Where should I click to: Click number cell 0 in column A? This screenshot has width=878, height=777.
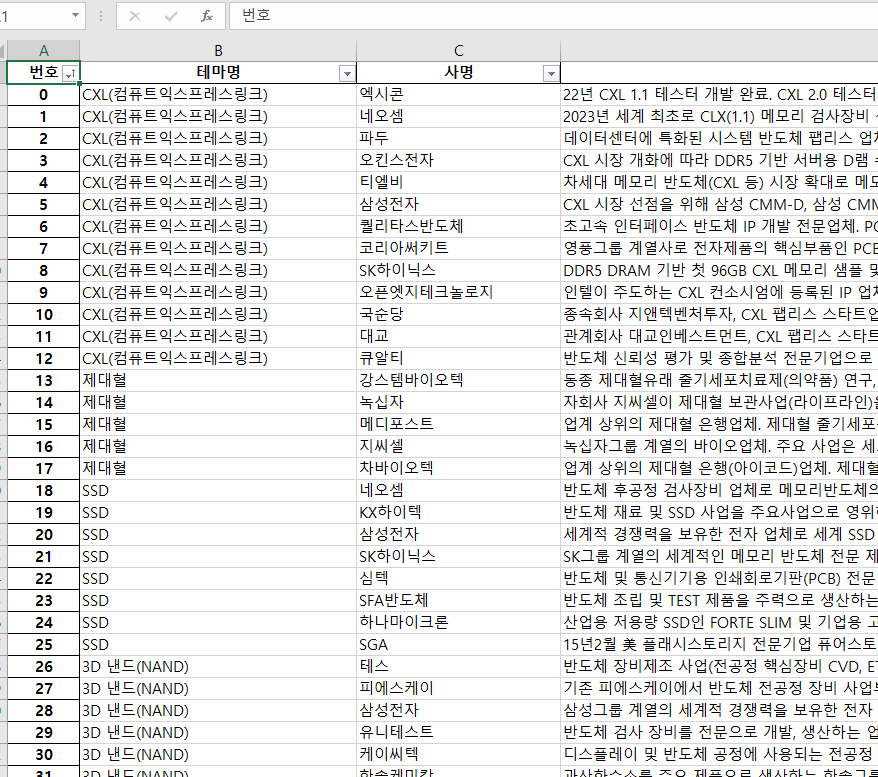[x=43, y=95]
